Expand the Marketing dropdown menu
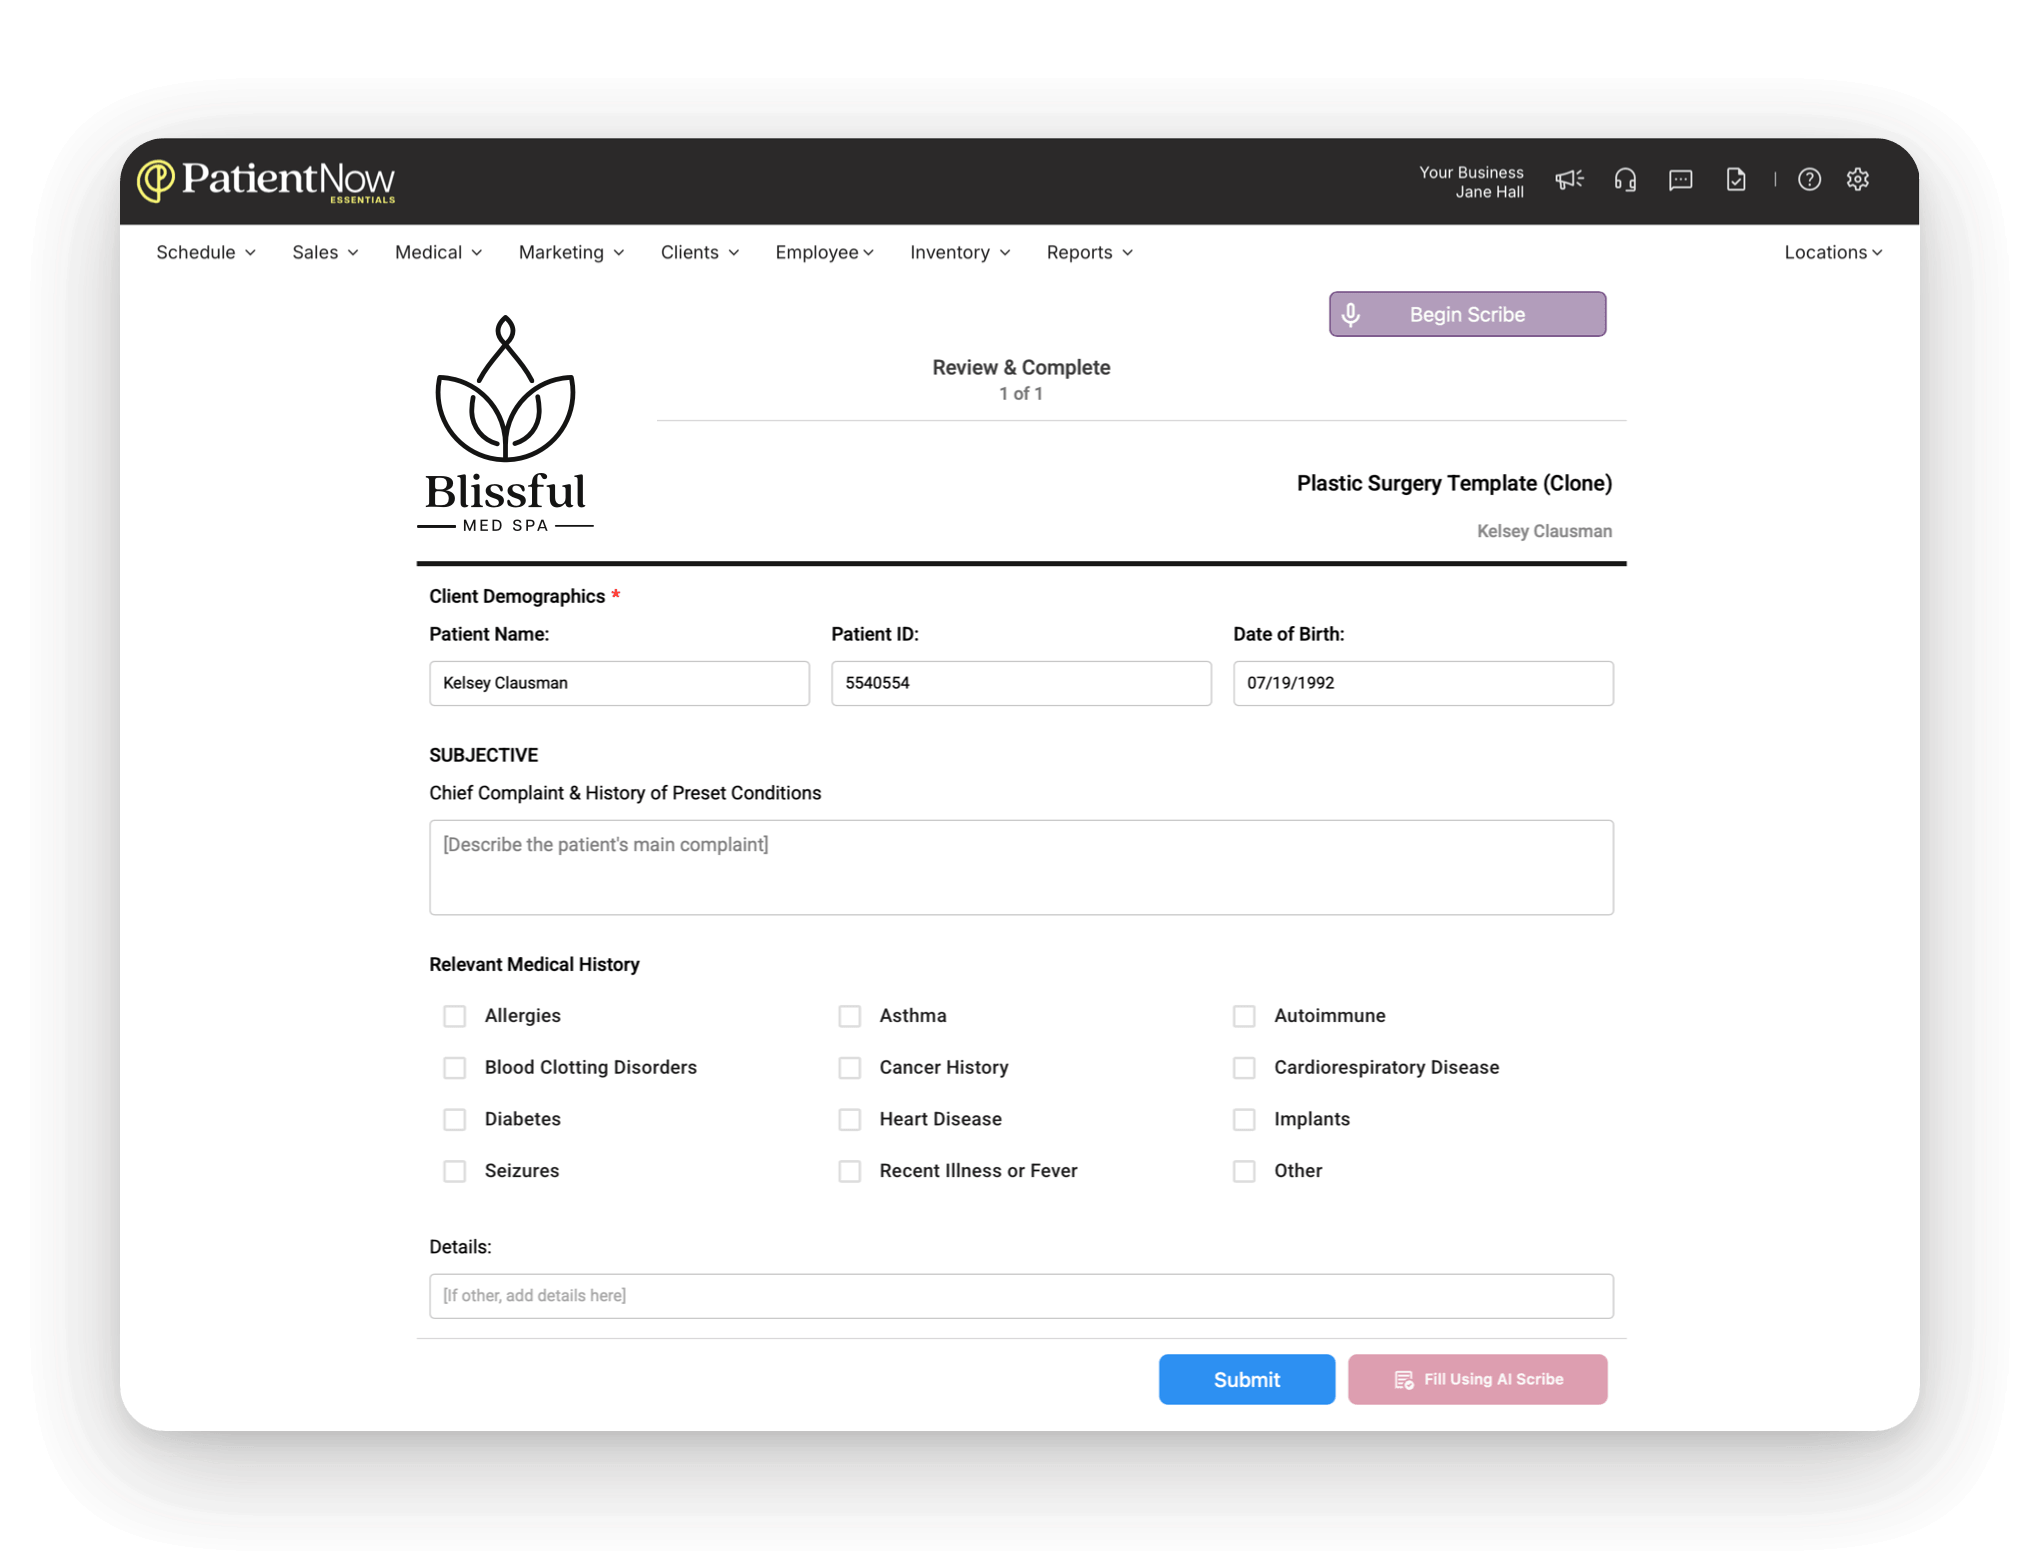This screenshot has height=1566, width=2040. coord(571,253)
